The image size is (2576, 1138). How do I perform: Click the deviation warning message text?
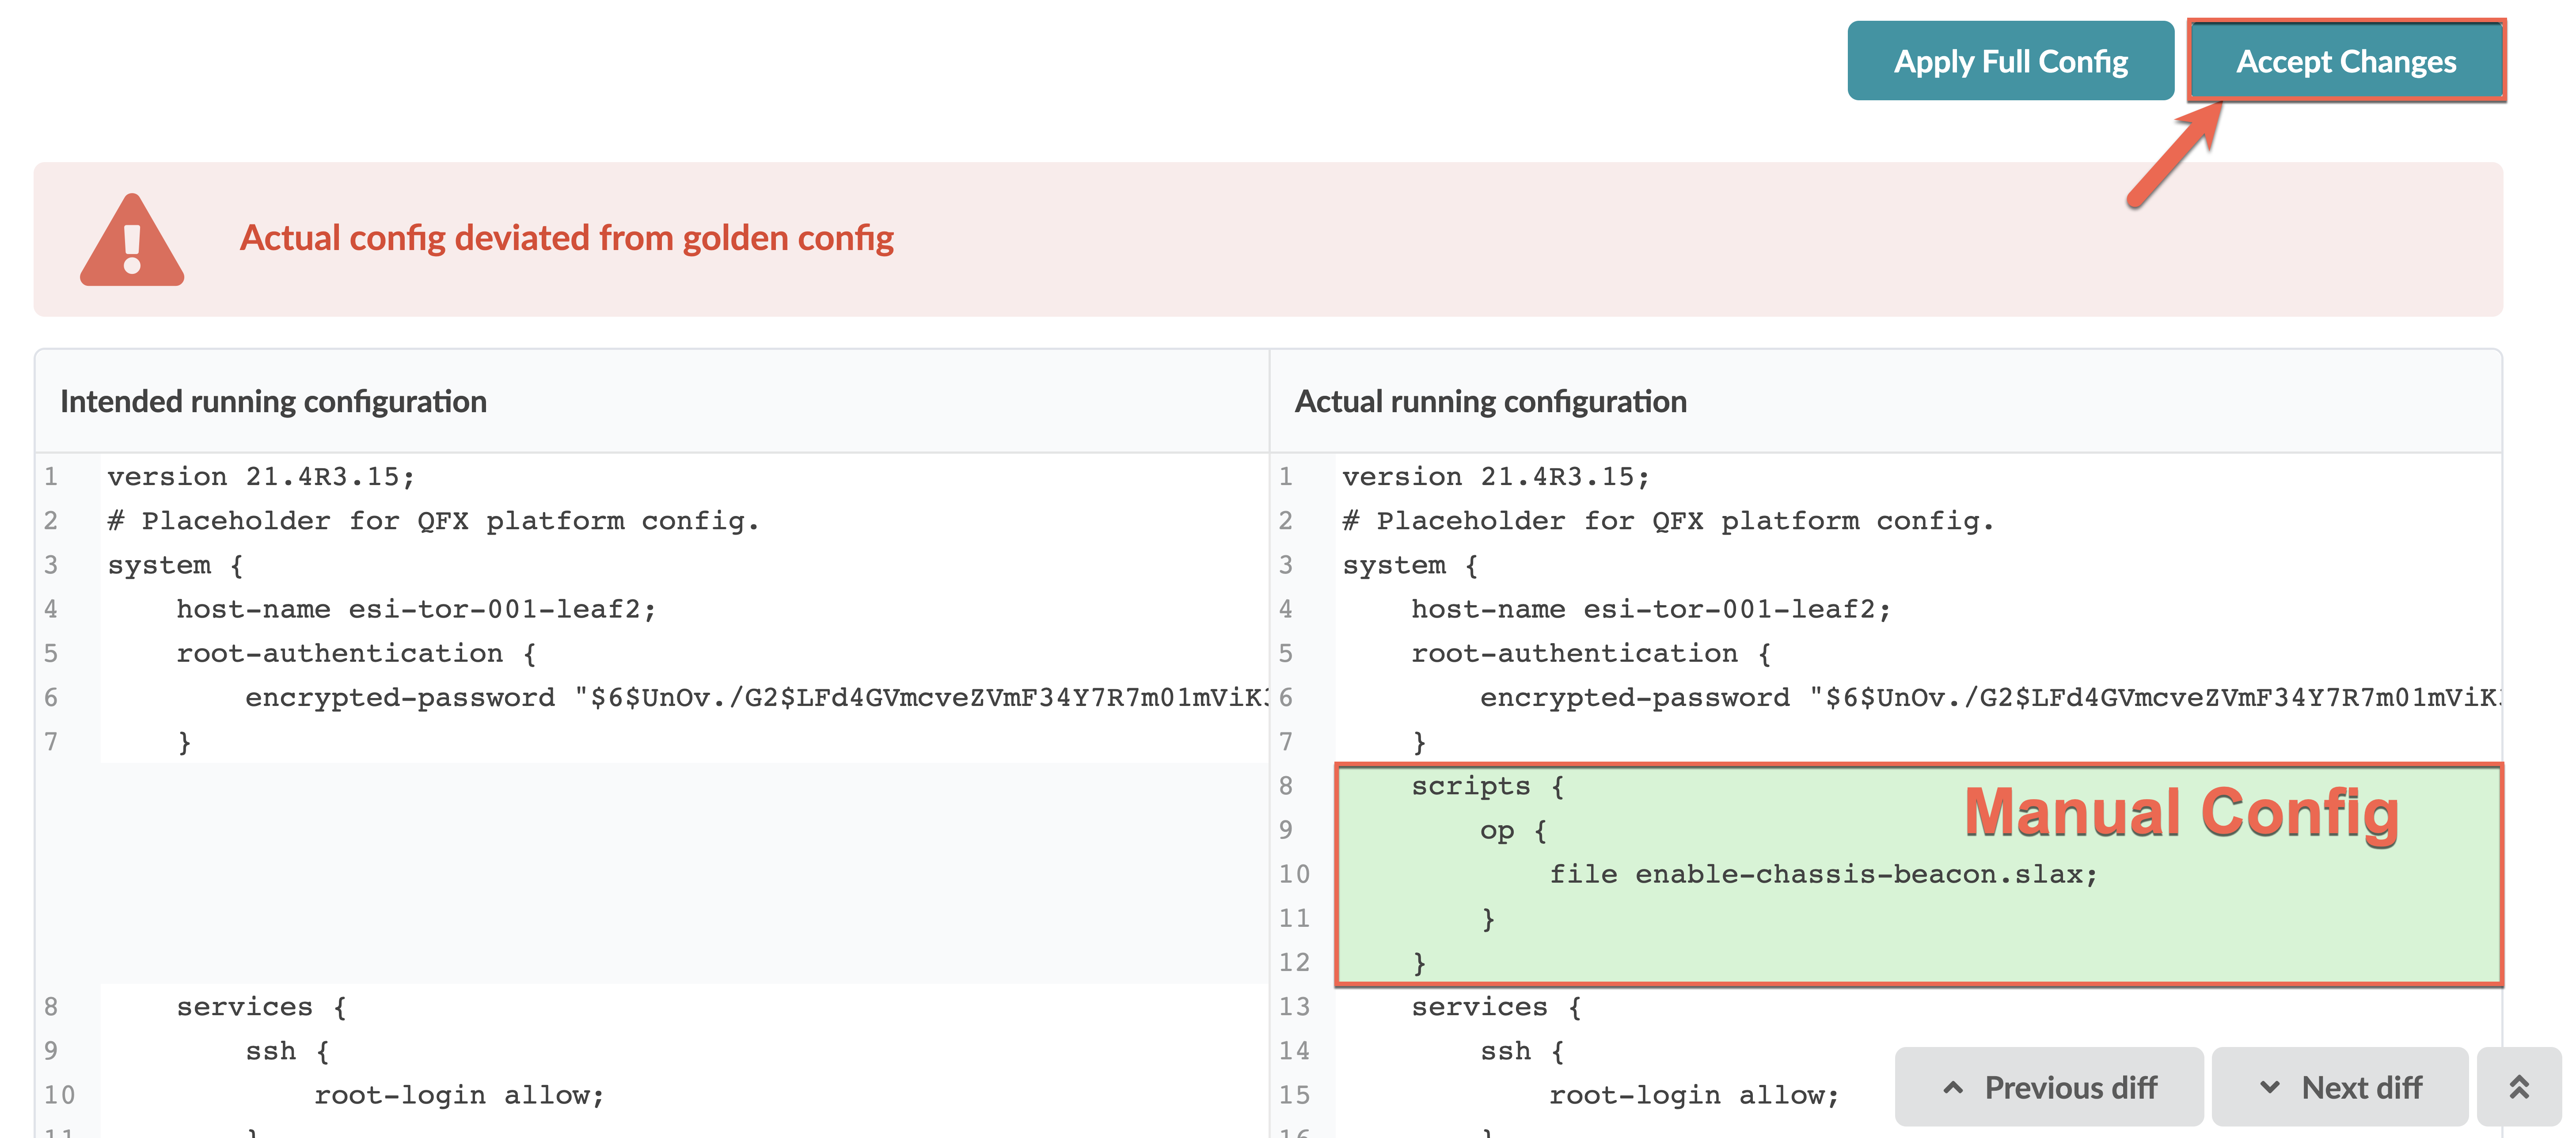tap(566, 238)
